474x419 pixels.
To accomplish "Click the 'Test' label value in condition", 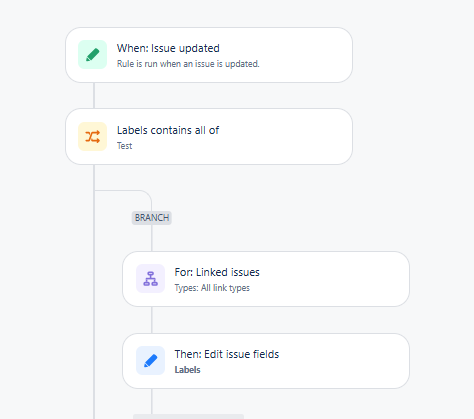I will (x=124, y=146).
